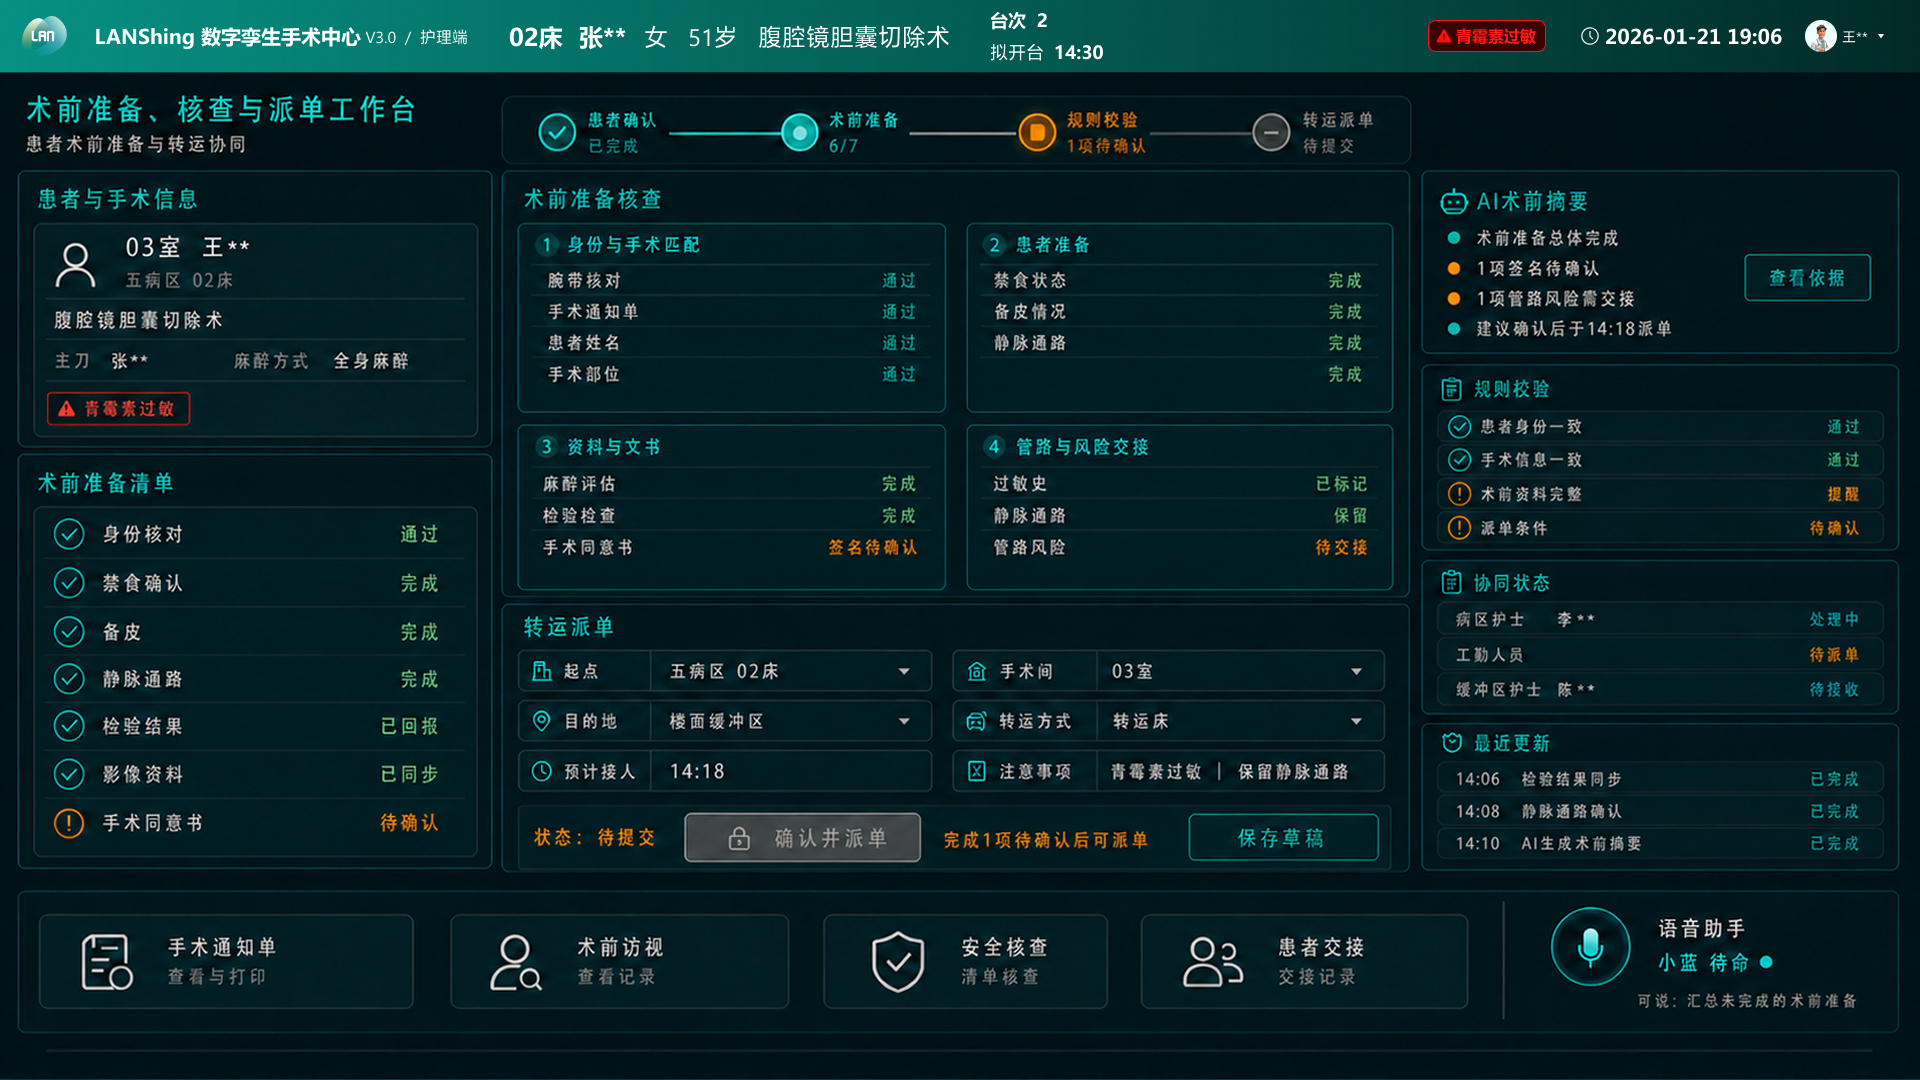Click the clock icon beside 预计接人
The width and height of the screenshot is (1920, 1080).
click(x=541, y=771)
